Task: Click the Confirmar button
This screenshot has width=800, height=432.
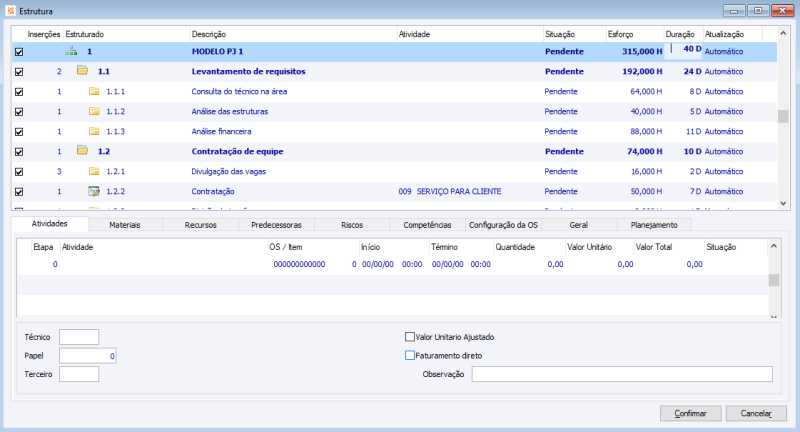Action: 690,413
